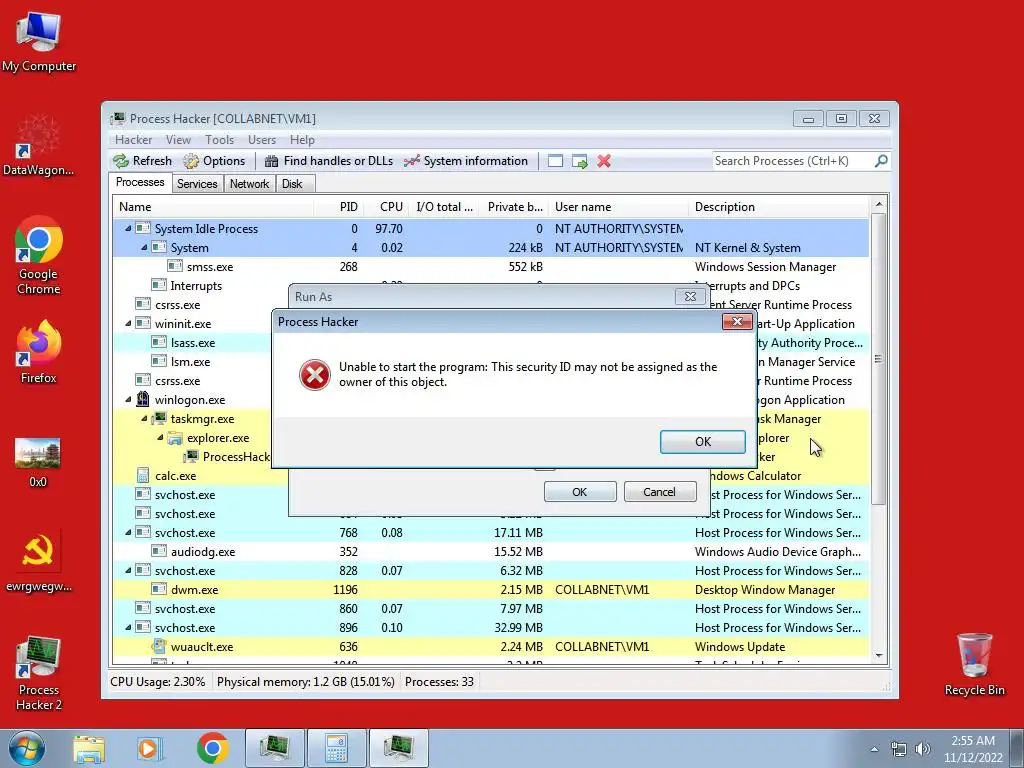Click the scrollbar down arrow
This screenshot has height=768, width=1024.
point(878,656)
